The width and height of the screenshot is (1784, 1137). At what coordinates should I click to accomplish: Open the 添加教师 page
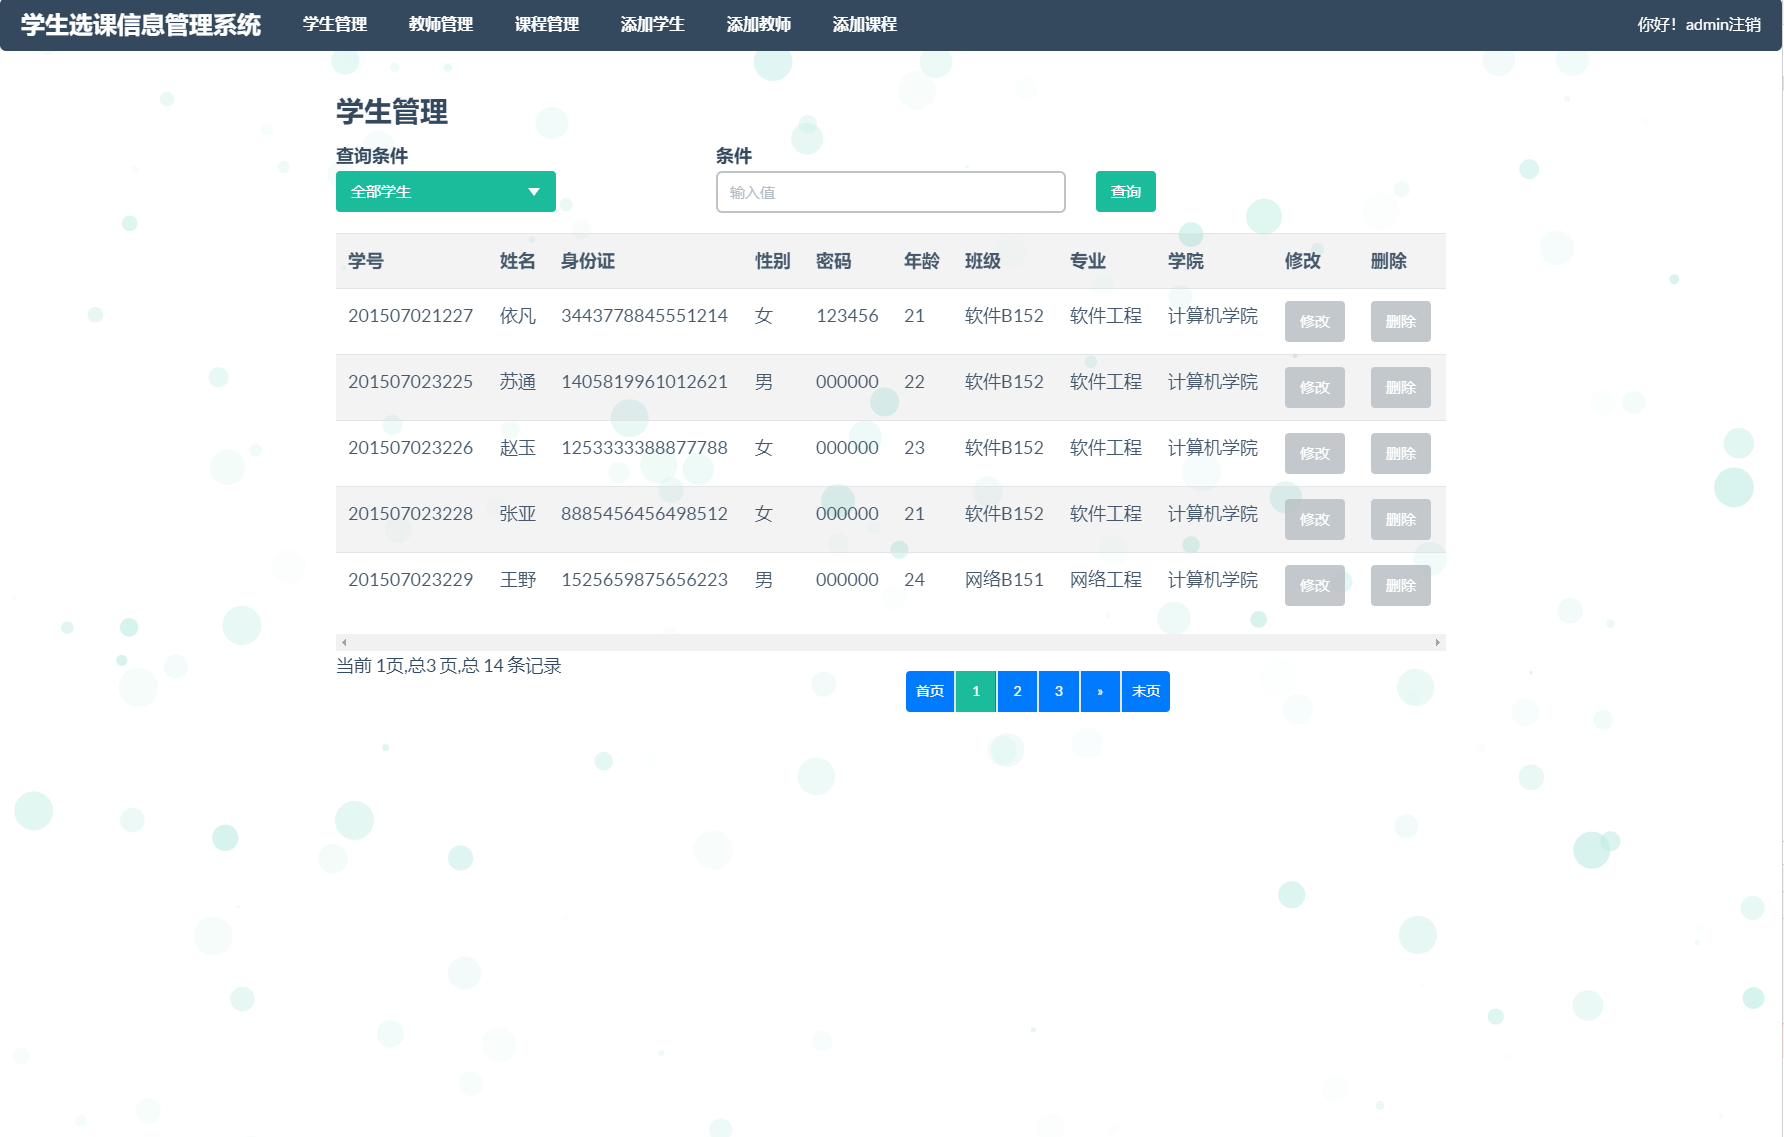coord(760,24)
